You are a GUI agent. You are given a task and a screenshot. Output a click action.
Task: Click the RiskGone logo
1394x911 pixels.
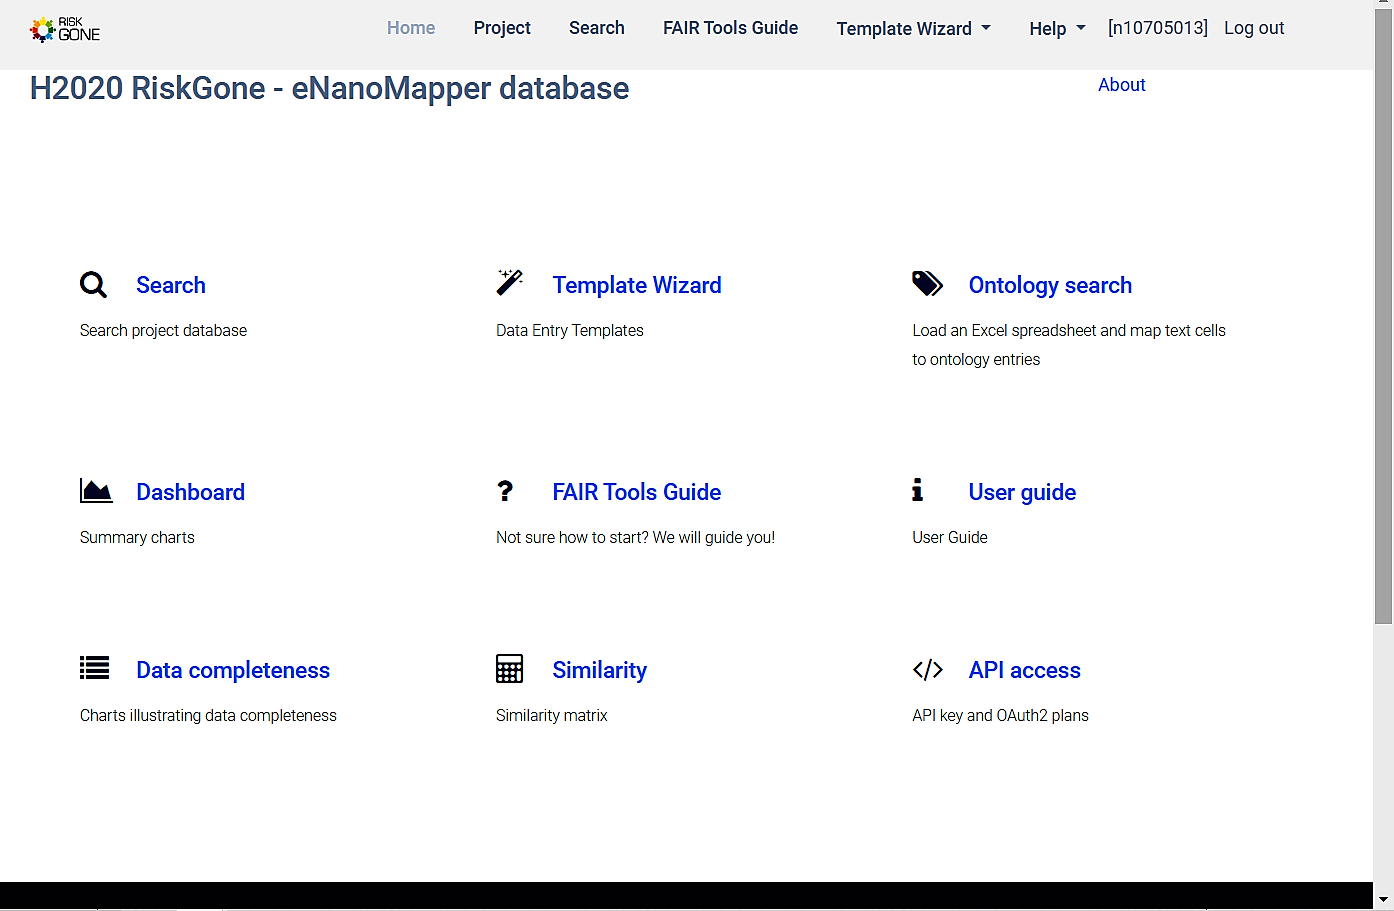(x=65, y=29)
